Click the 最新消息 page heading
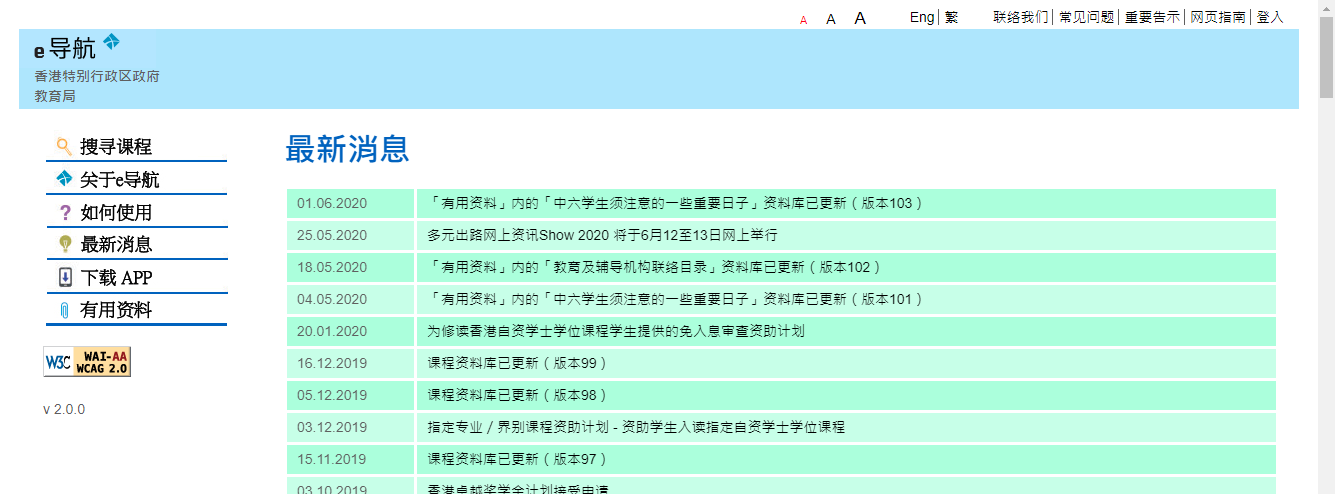 tap(347, 150)
